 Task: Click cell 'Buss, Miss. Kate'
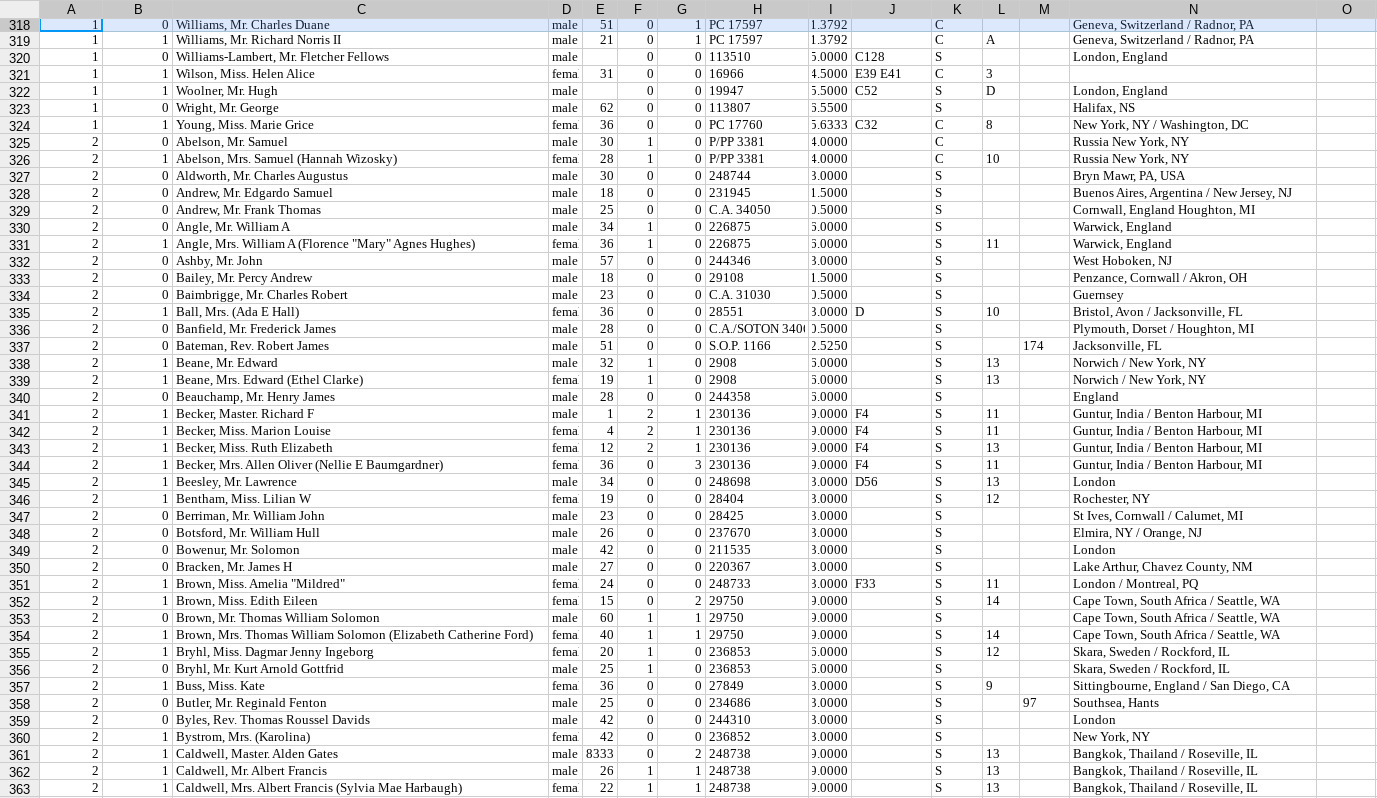[361, 686]
